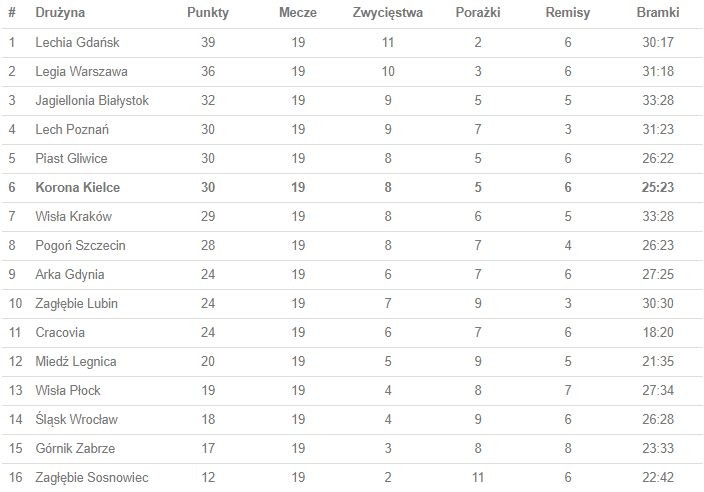The width and height of the screenshot is (704, 492).
Task: Open the Zagłębie Lubin team entry
Action: click(78, 304)
